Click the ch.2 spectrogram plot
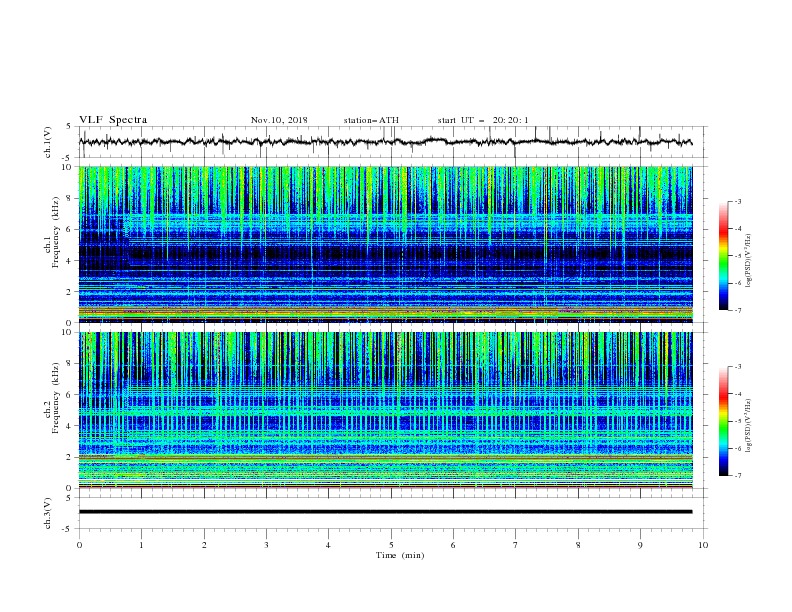This screenshot has width=792, height=612. [385, 410]
